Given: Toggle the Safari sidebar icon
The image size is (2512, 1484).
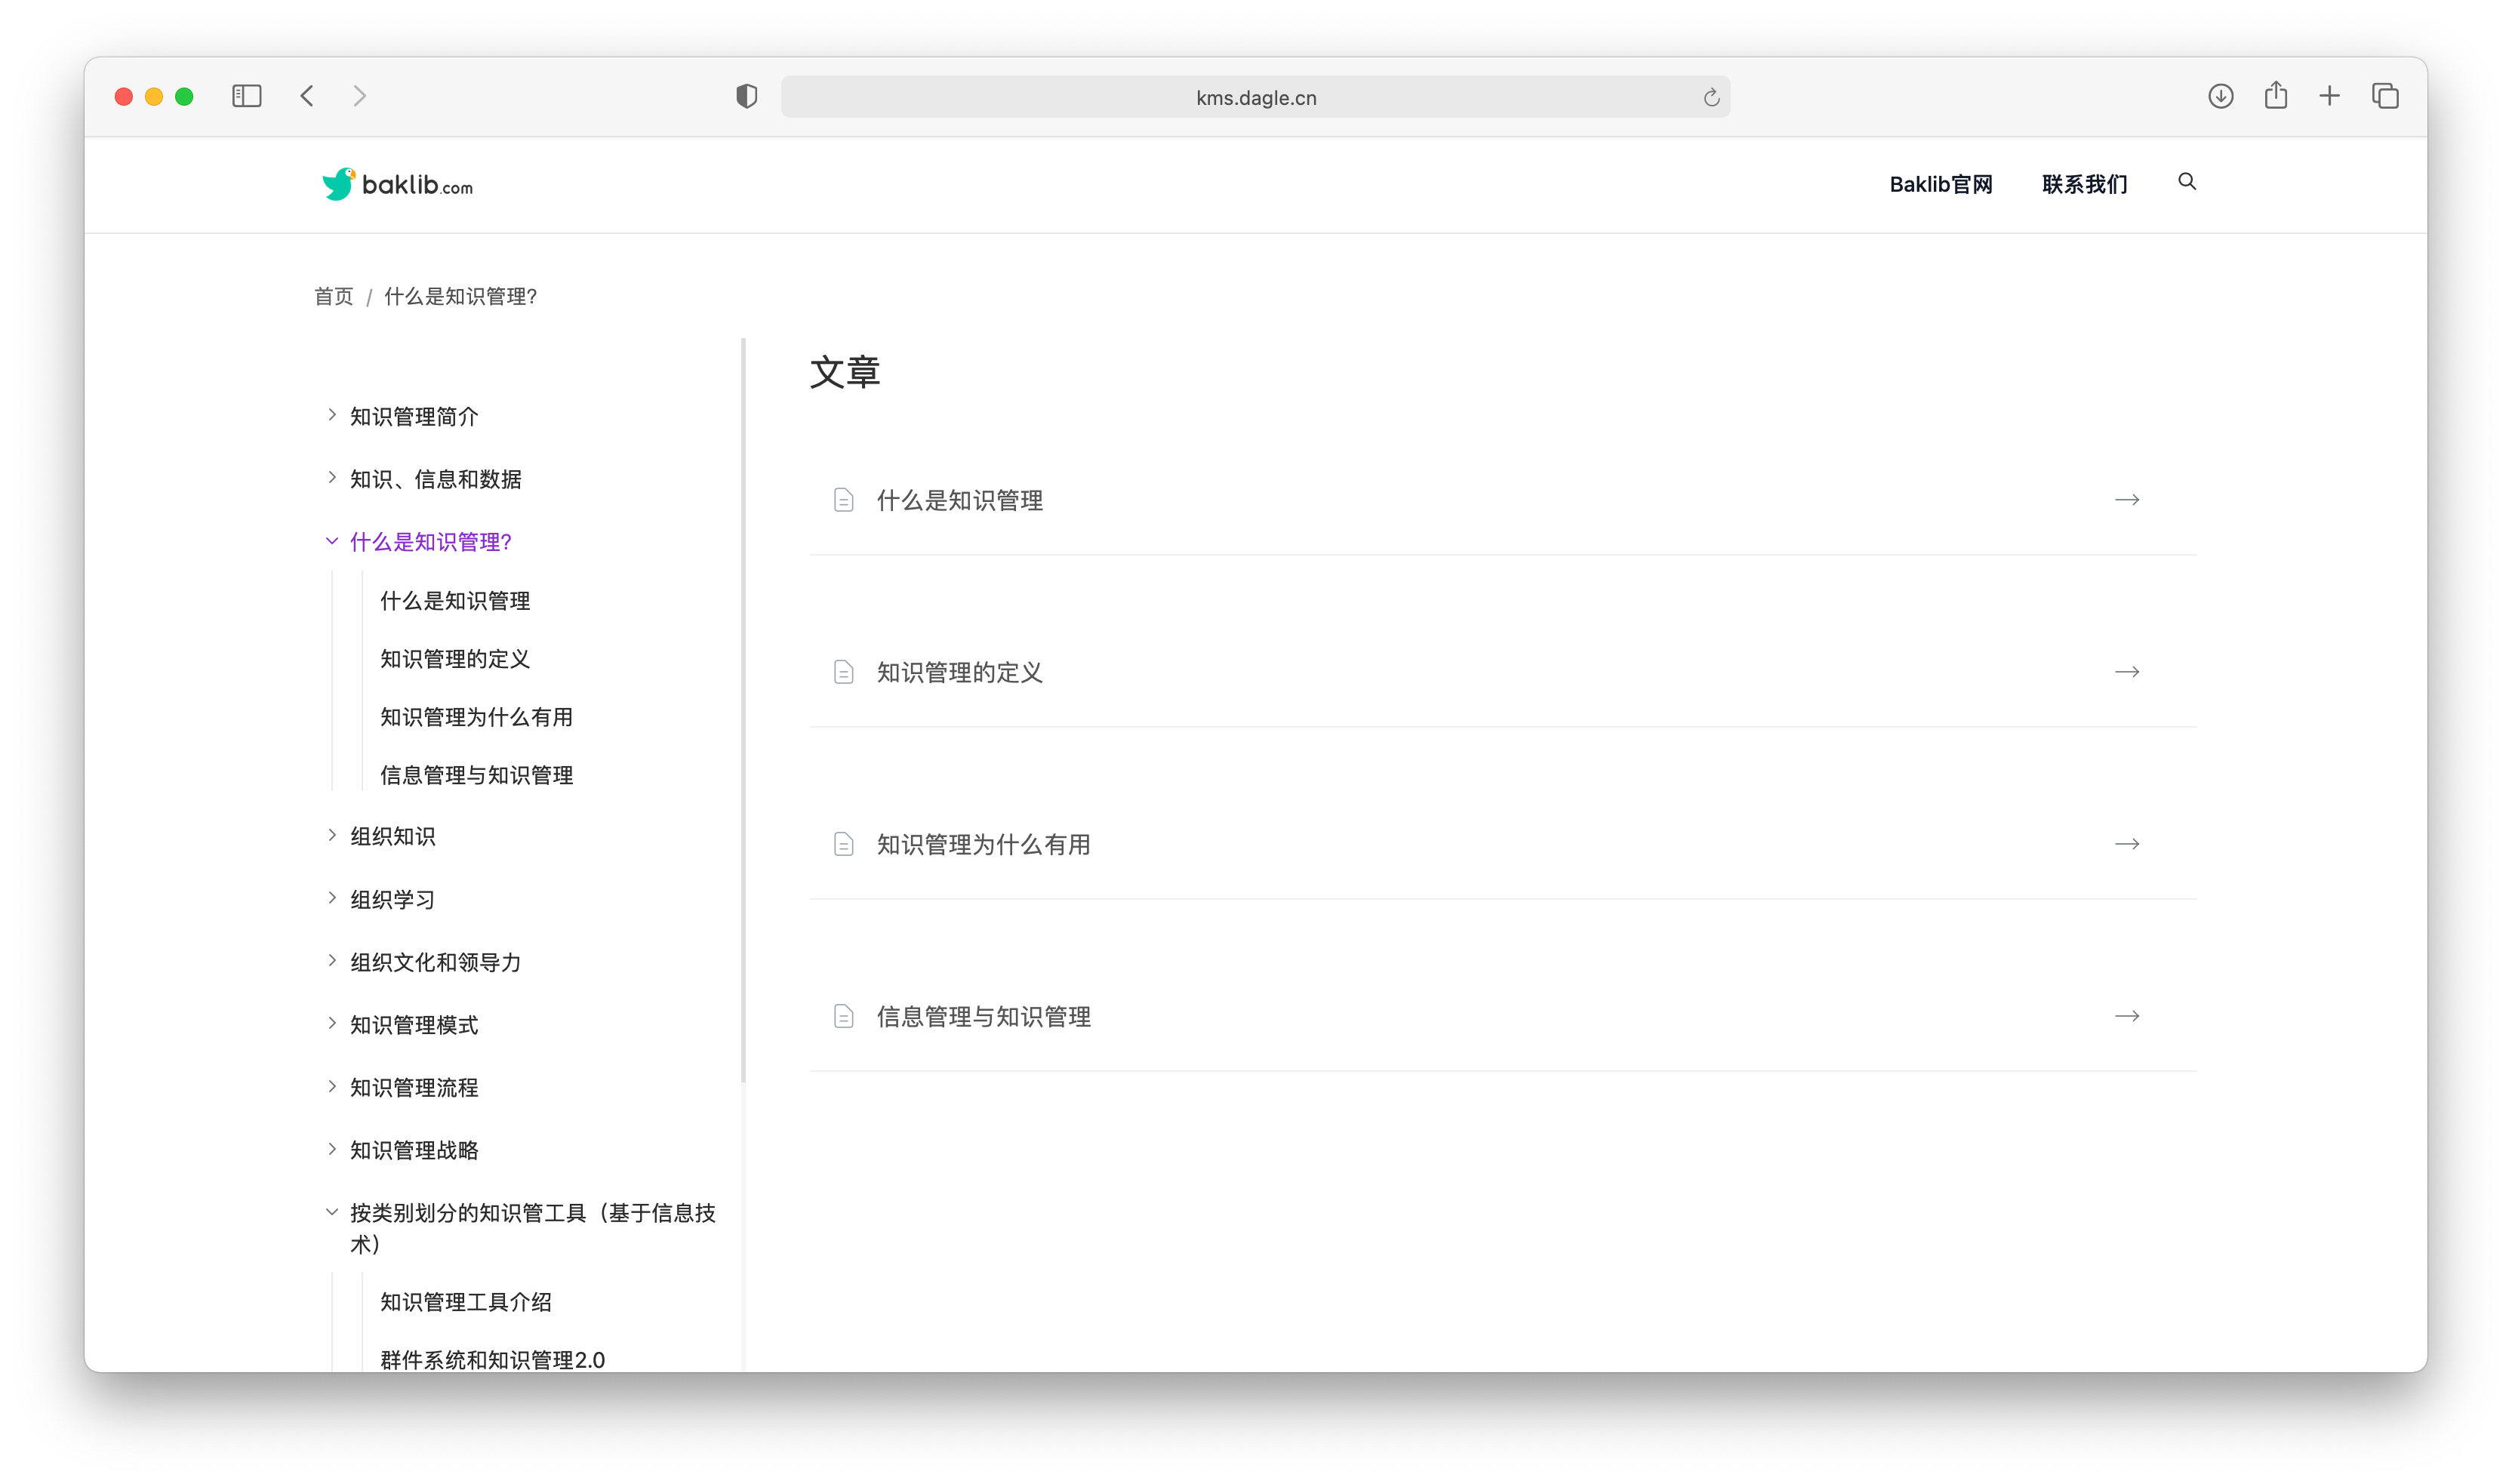Looking at the screenshot, I should pyautogui.click(x=246, y=96).
